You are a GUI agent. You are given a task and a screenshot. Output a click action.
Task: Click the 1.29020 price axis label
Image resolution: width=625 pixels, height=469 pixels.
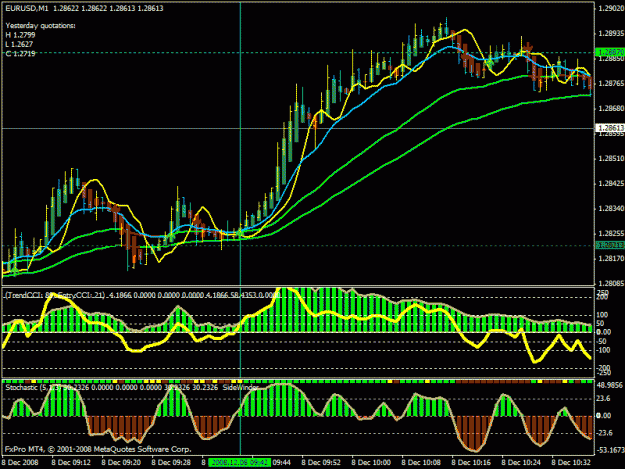(611, 8)
